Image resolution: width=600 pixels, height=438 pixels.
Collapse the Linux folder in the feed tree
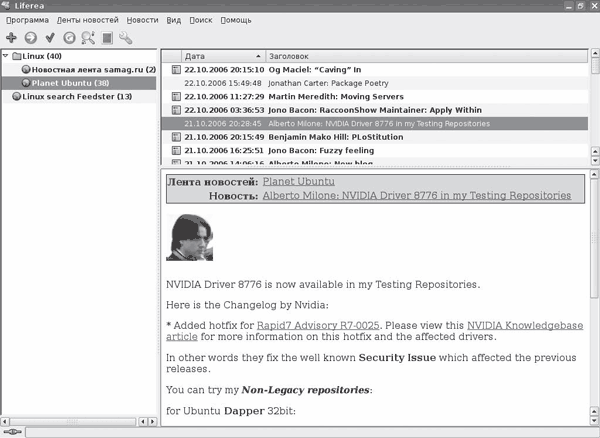(x=7, y=56)
